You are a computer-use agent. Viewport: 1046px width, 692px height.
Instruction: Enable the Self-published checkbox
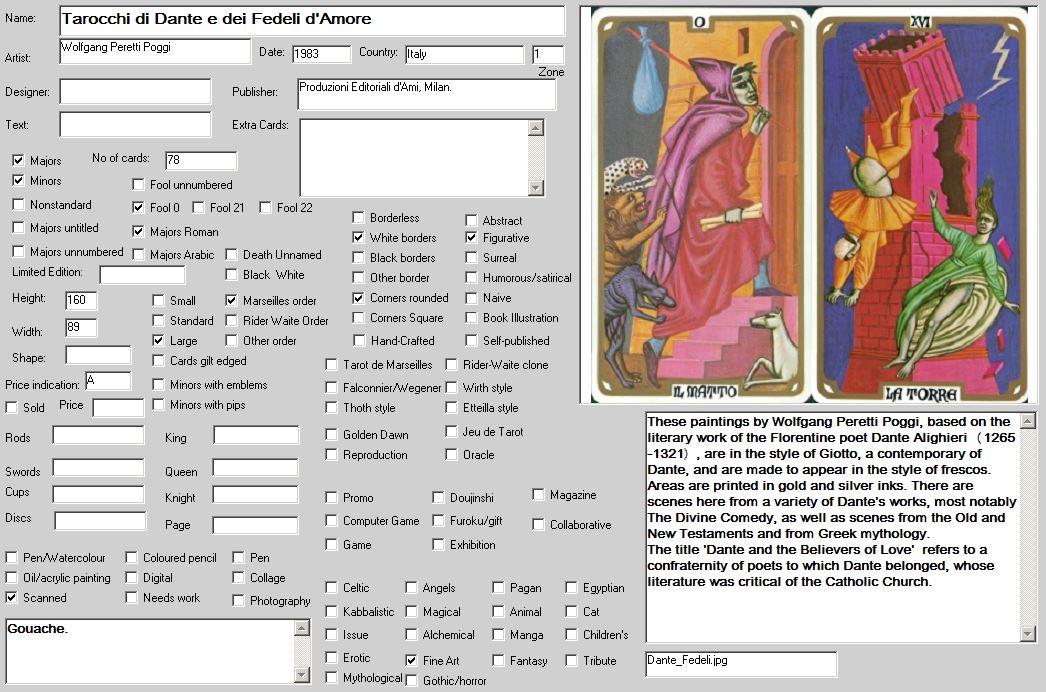(471, 340)
